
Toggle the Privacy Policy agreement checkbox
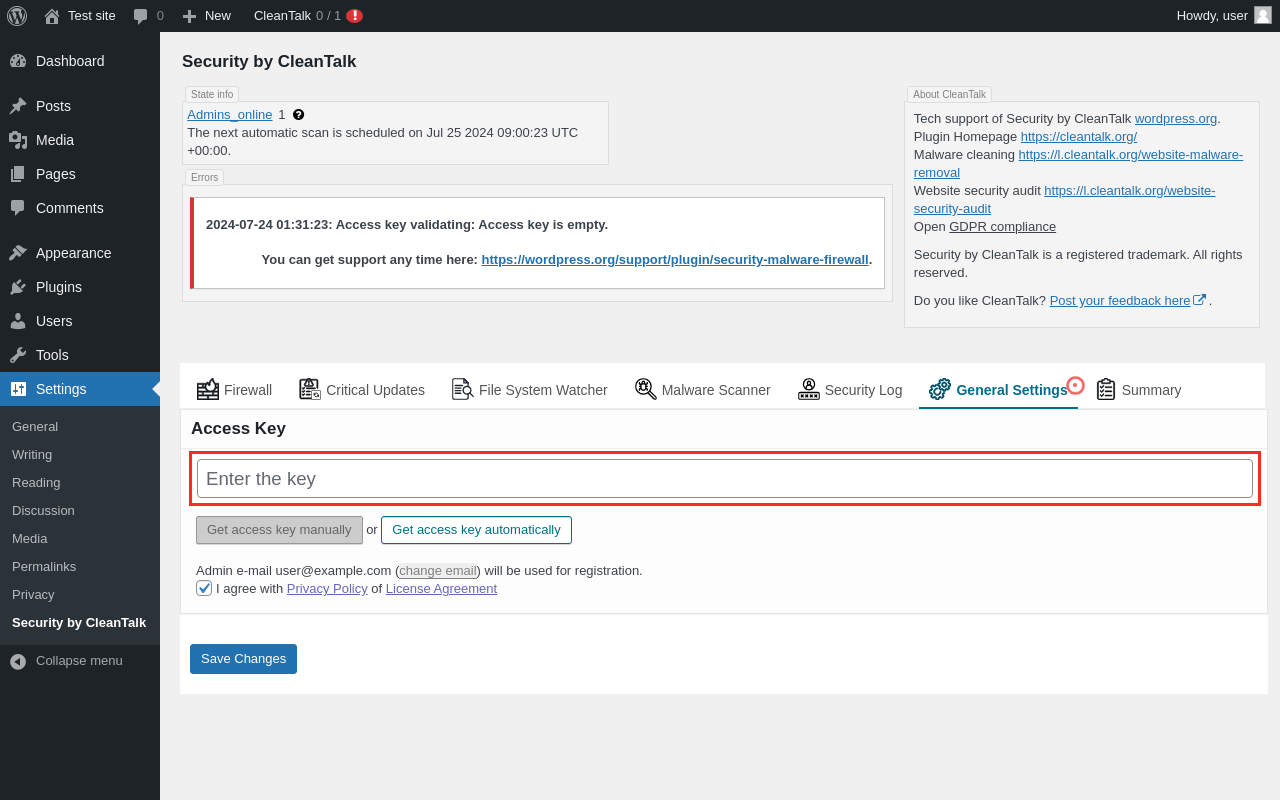[204, 588]
